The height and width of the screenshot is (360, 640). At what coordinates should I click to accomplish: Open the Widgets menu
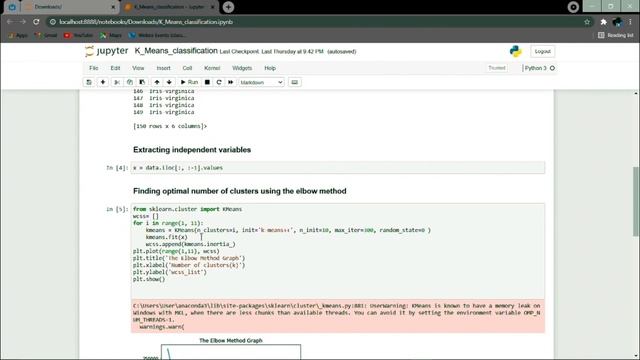pyautogui.click(x=242, y=68)
